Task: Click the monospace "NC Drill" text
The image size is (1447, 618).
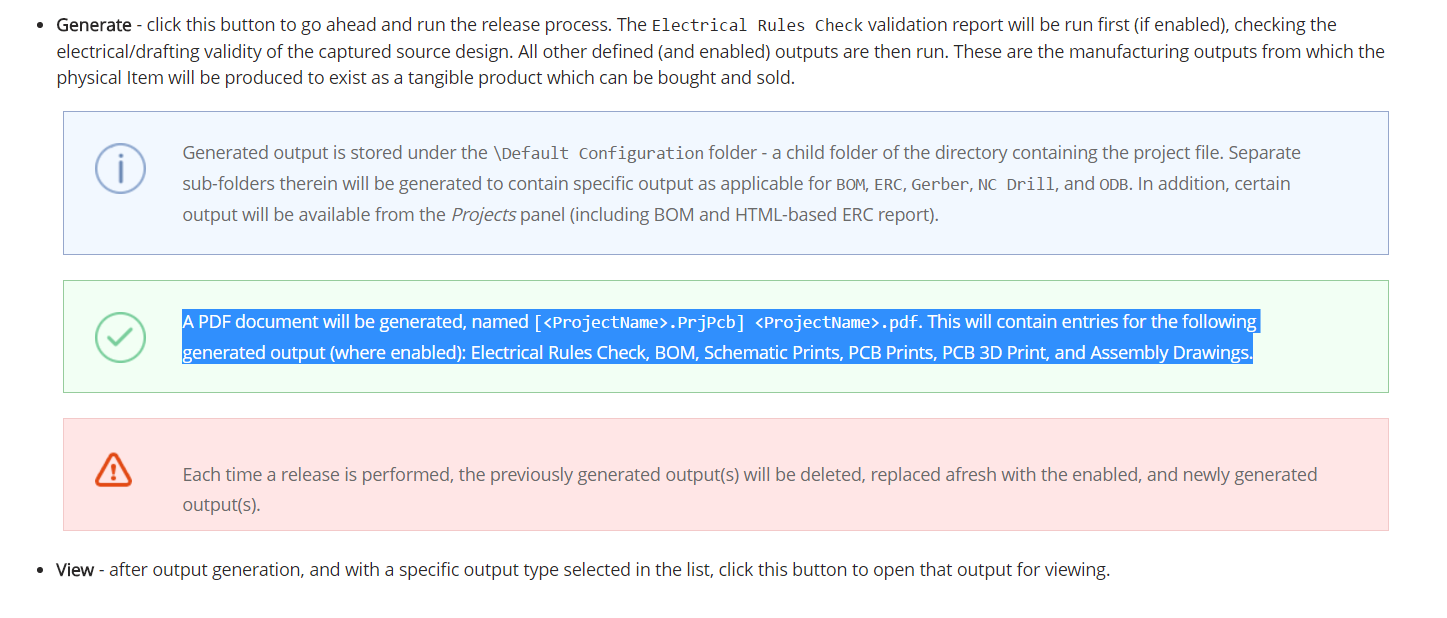Action: (1016, 184)
